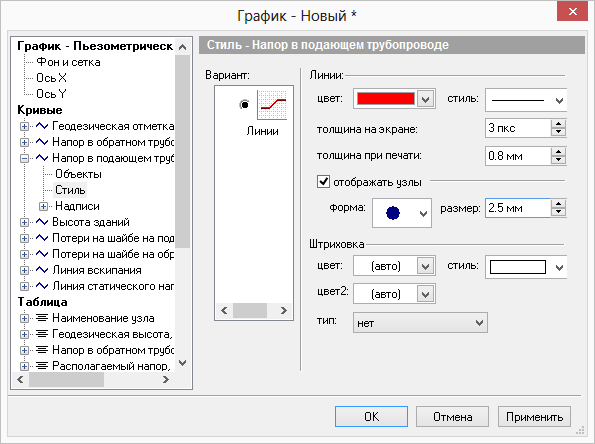Screen dimensions: 595x444
Task: Click curve icon beside Потери на шайбе на обр
Action: tap(42, 253)
